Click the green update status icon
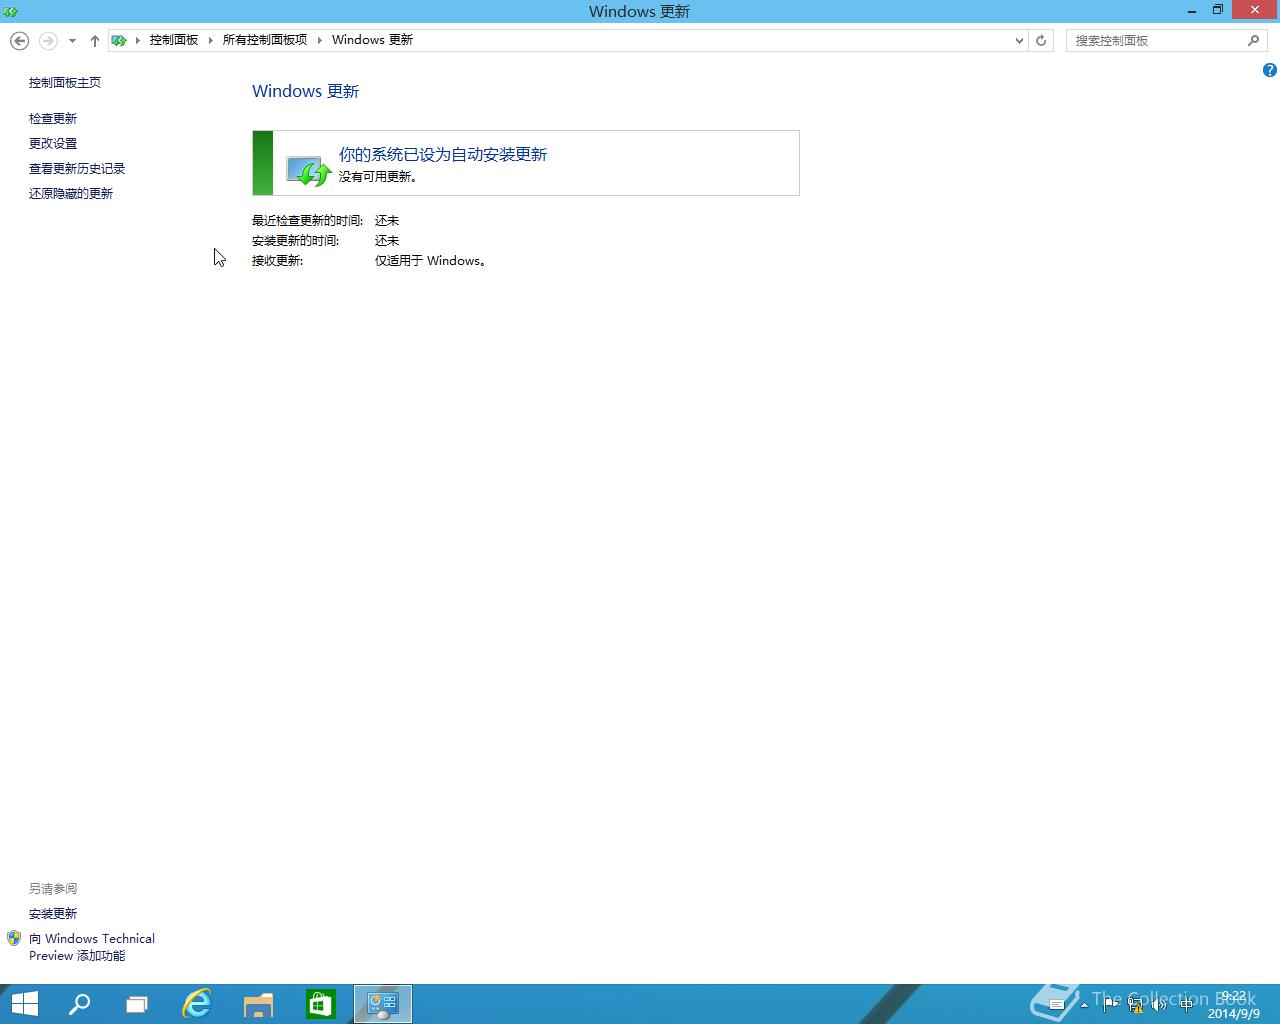 point(308,170)
